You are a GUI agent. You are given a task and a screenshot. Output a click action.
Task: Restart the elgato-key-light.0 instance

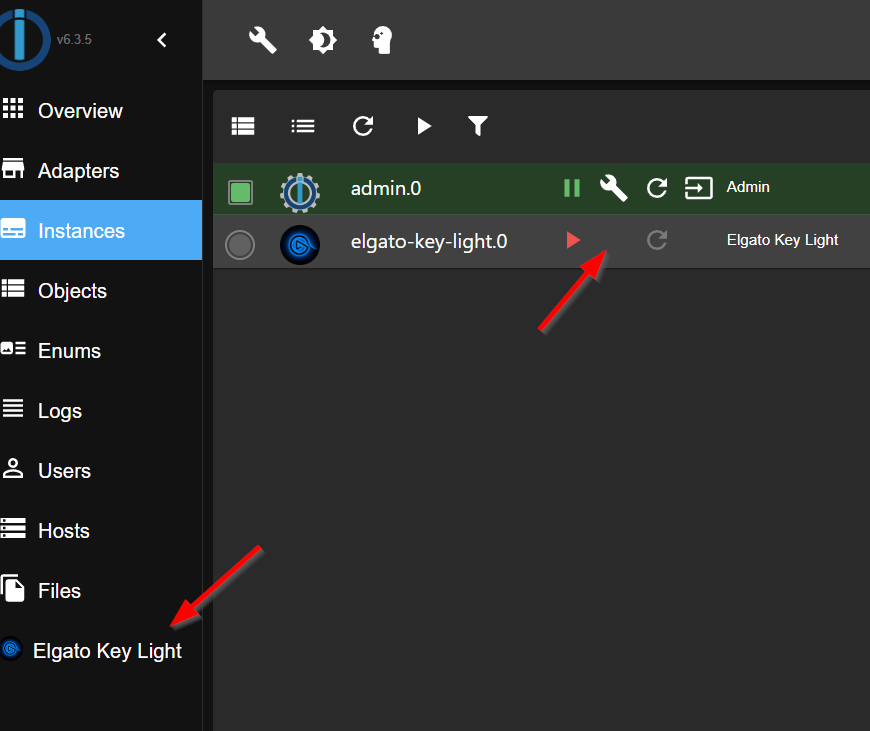click(x=657, y=240)
